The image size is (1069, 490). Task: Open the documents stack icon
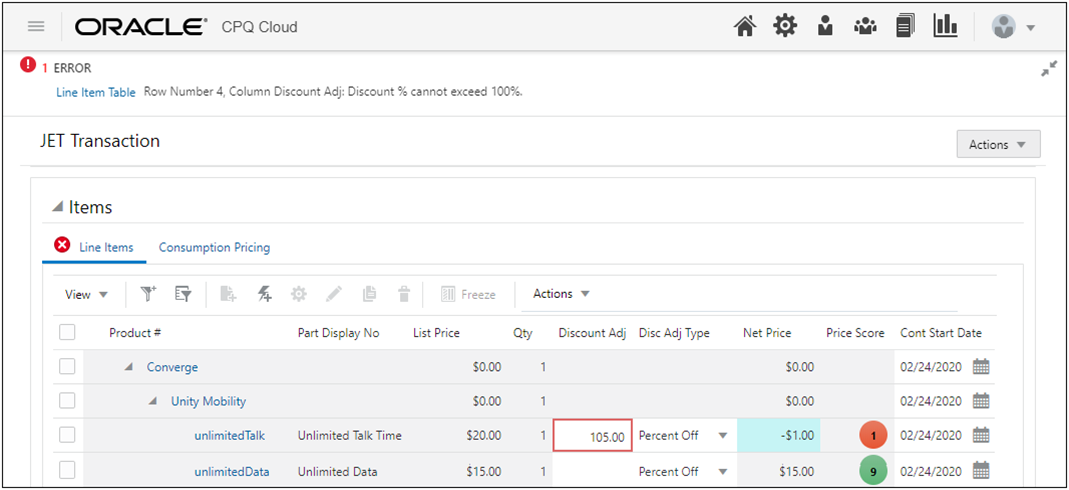pyautogui.click(x=905, y=27)
